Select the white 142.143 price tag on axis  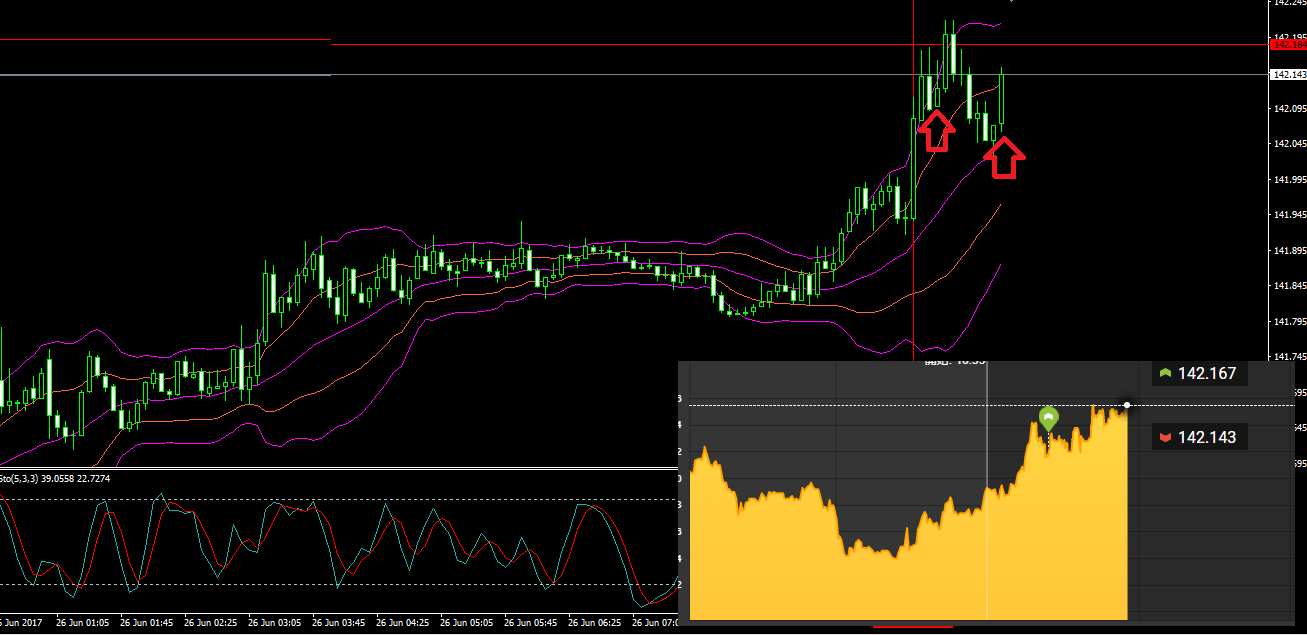point(1288,75)
